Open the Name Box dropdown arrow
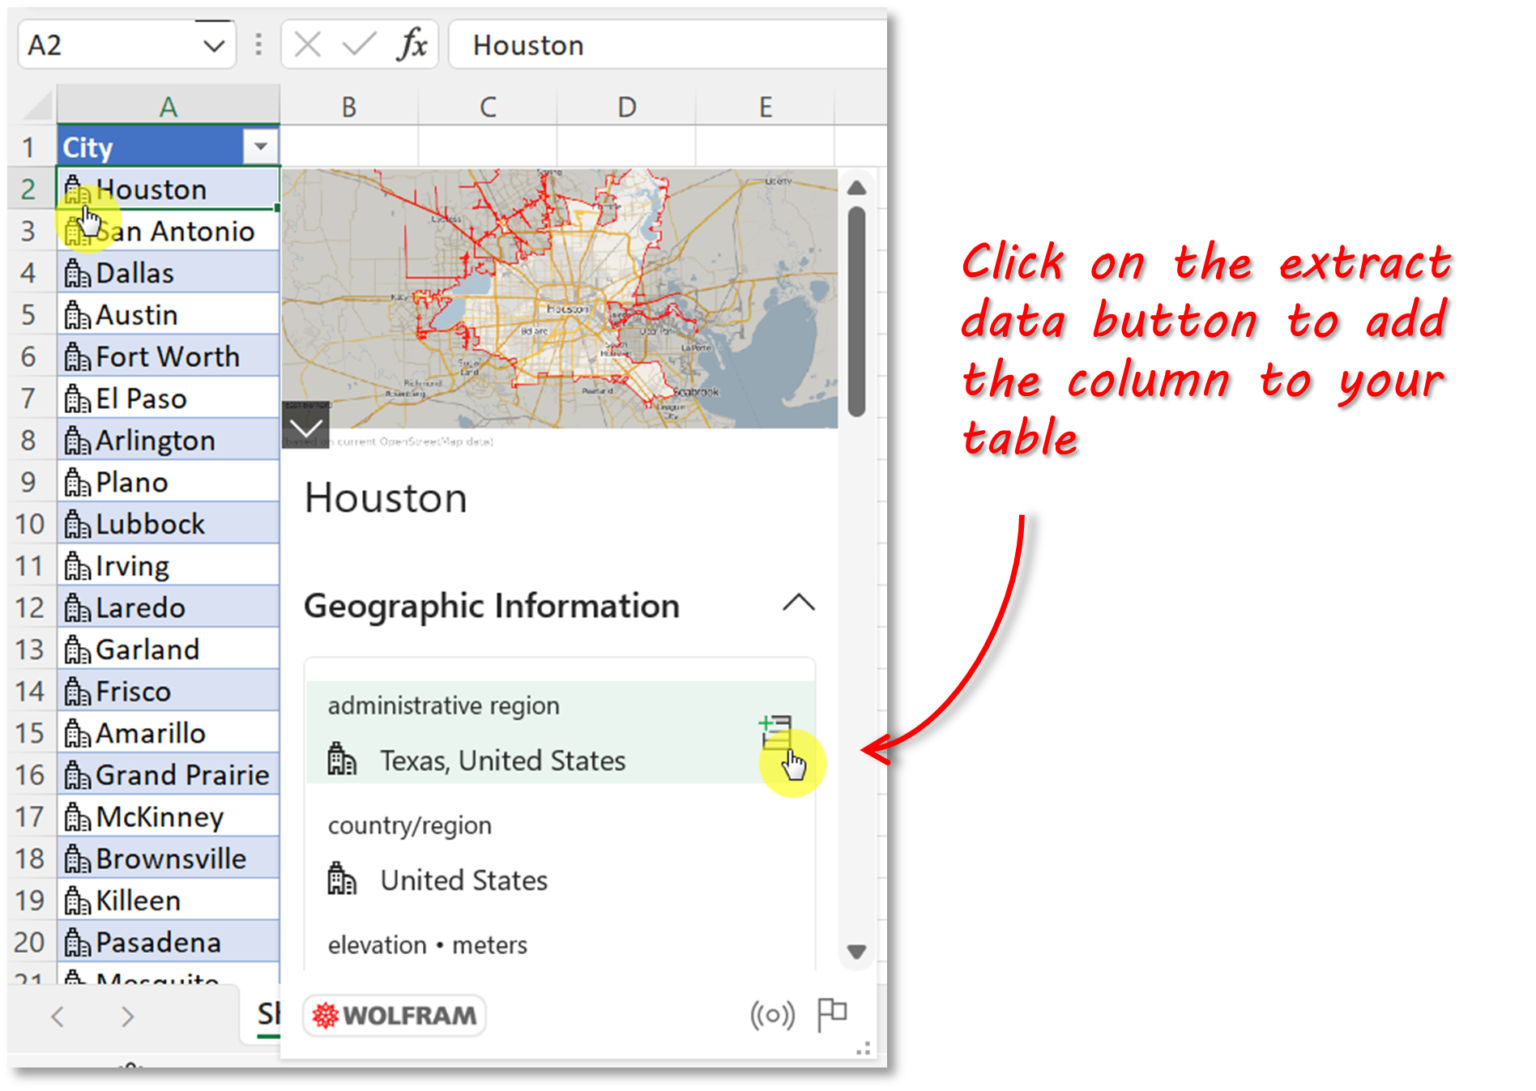The height and width of the screenshot is (1091, 1536). (211, 44)
